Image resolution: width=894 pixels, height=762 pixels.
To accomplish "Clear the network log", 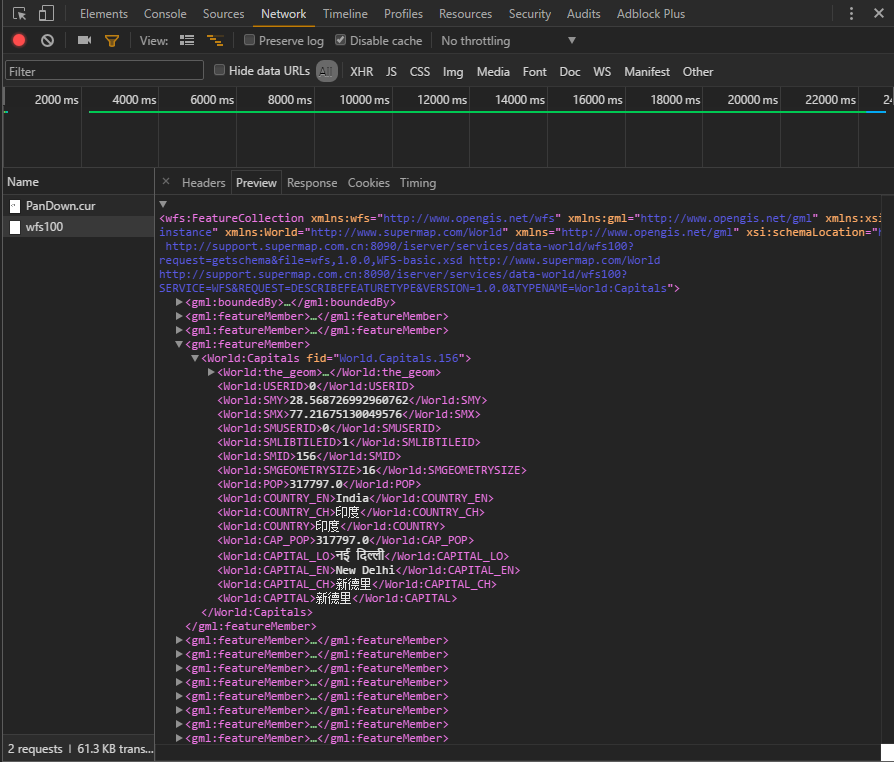I will (47, 41).
